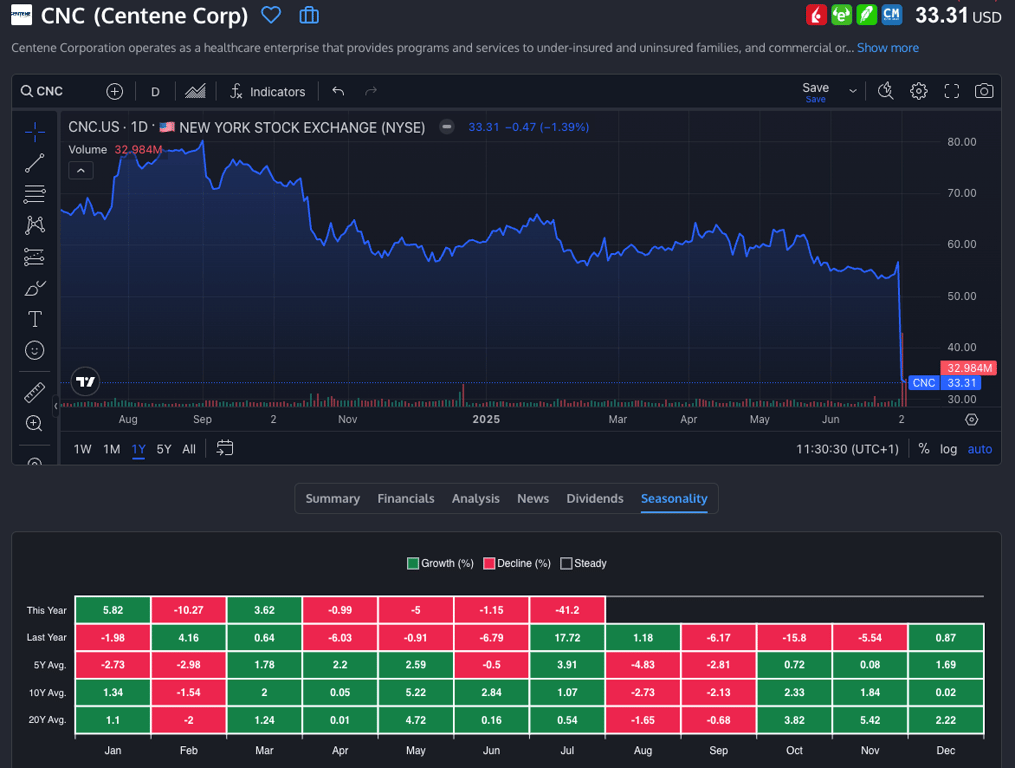Add CNC to favorites with heart icon
1015x768 pixels.
pos(271,15)
